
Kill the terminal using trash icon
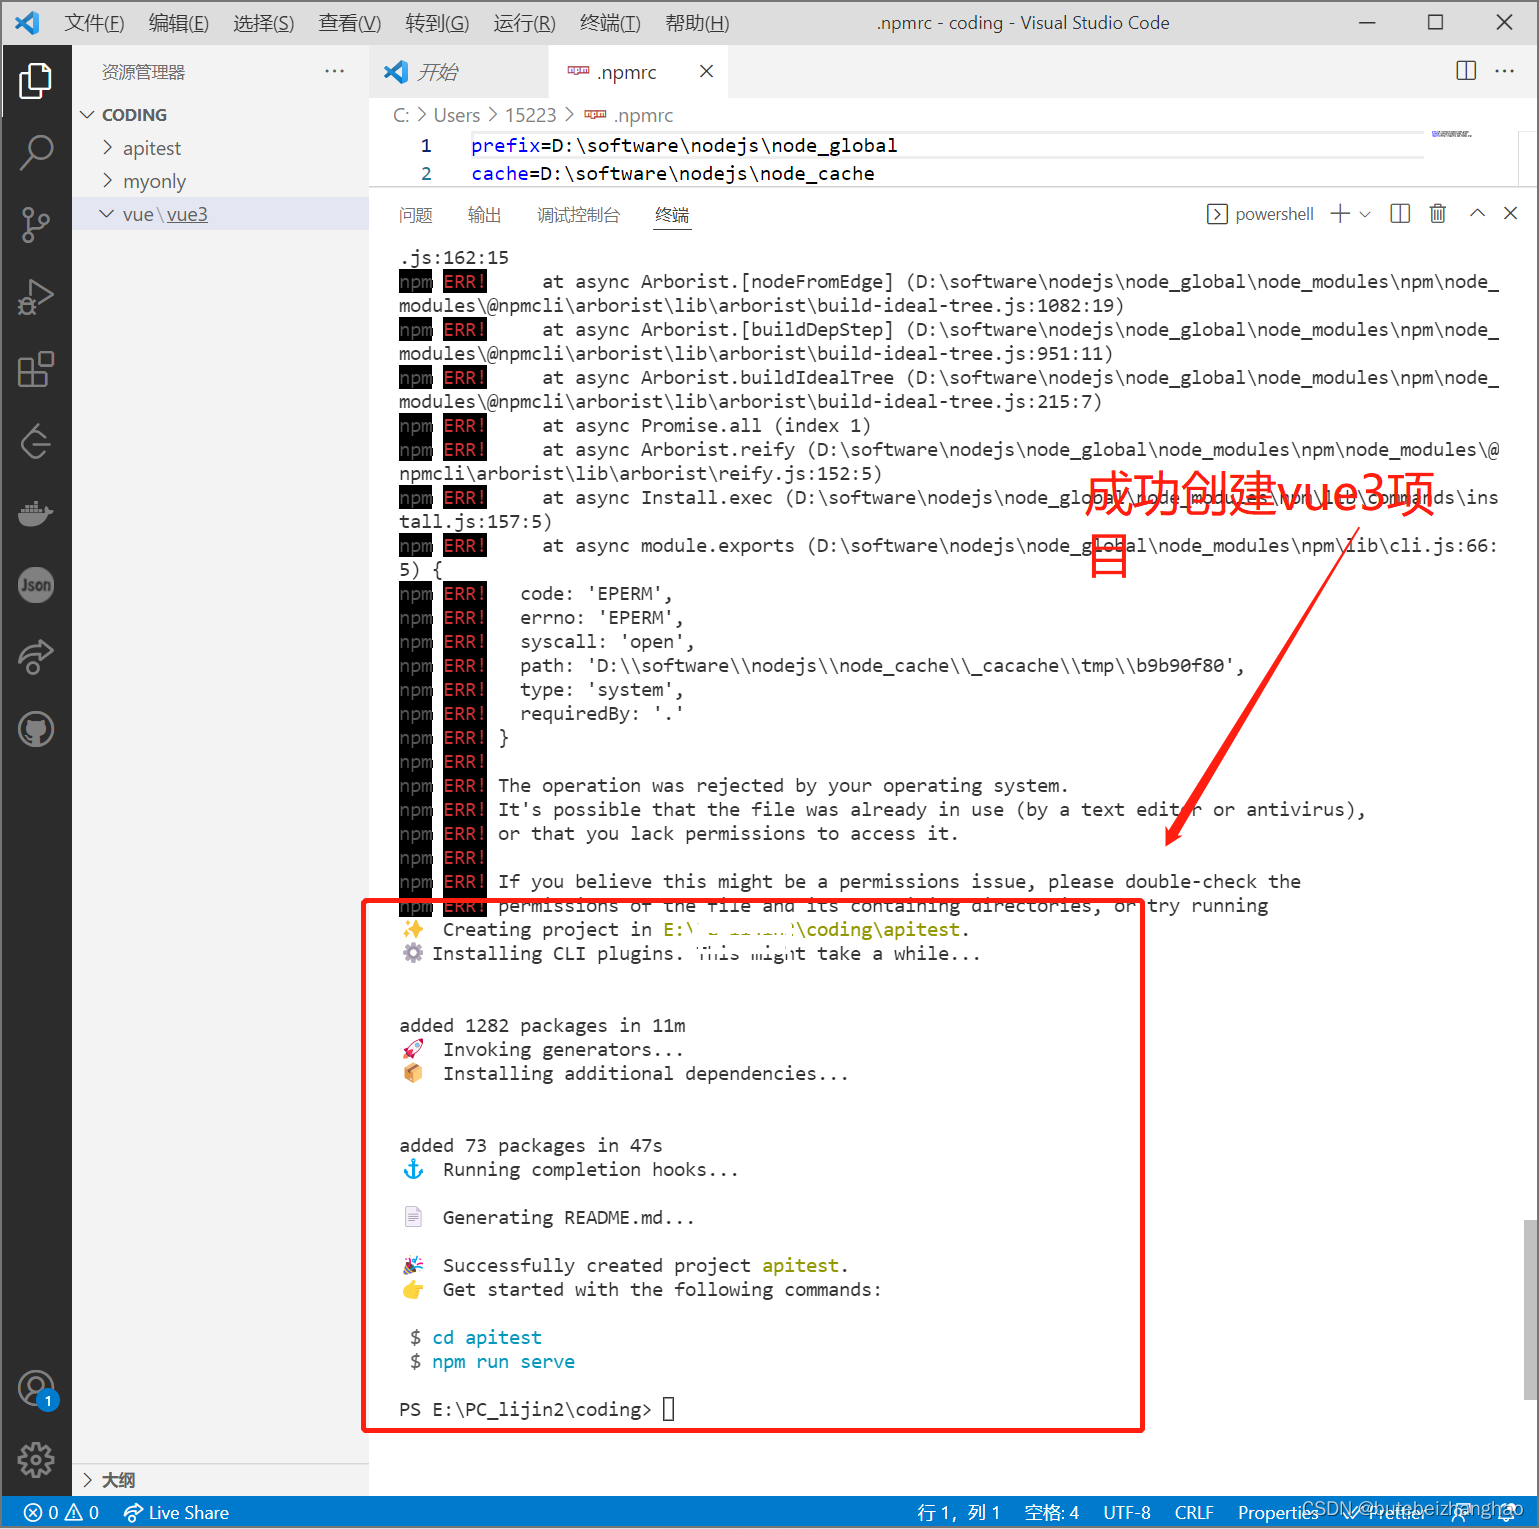pyautogui.click(x=1438, y=213)
